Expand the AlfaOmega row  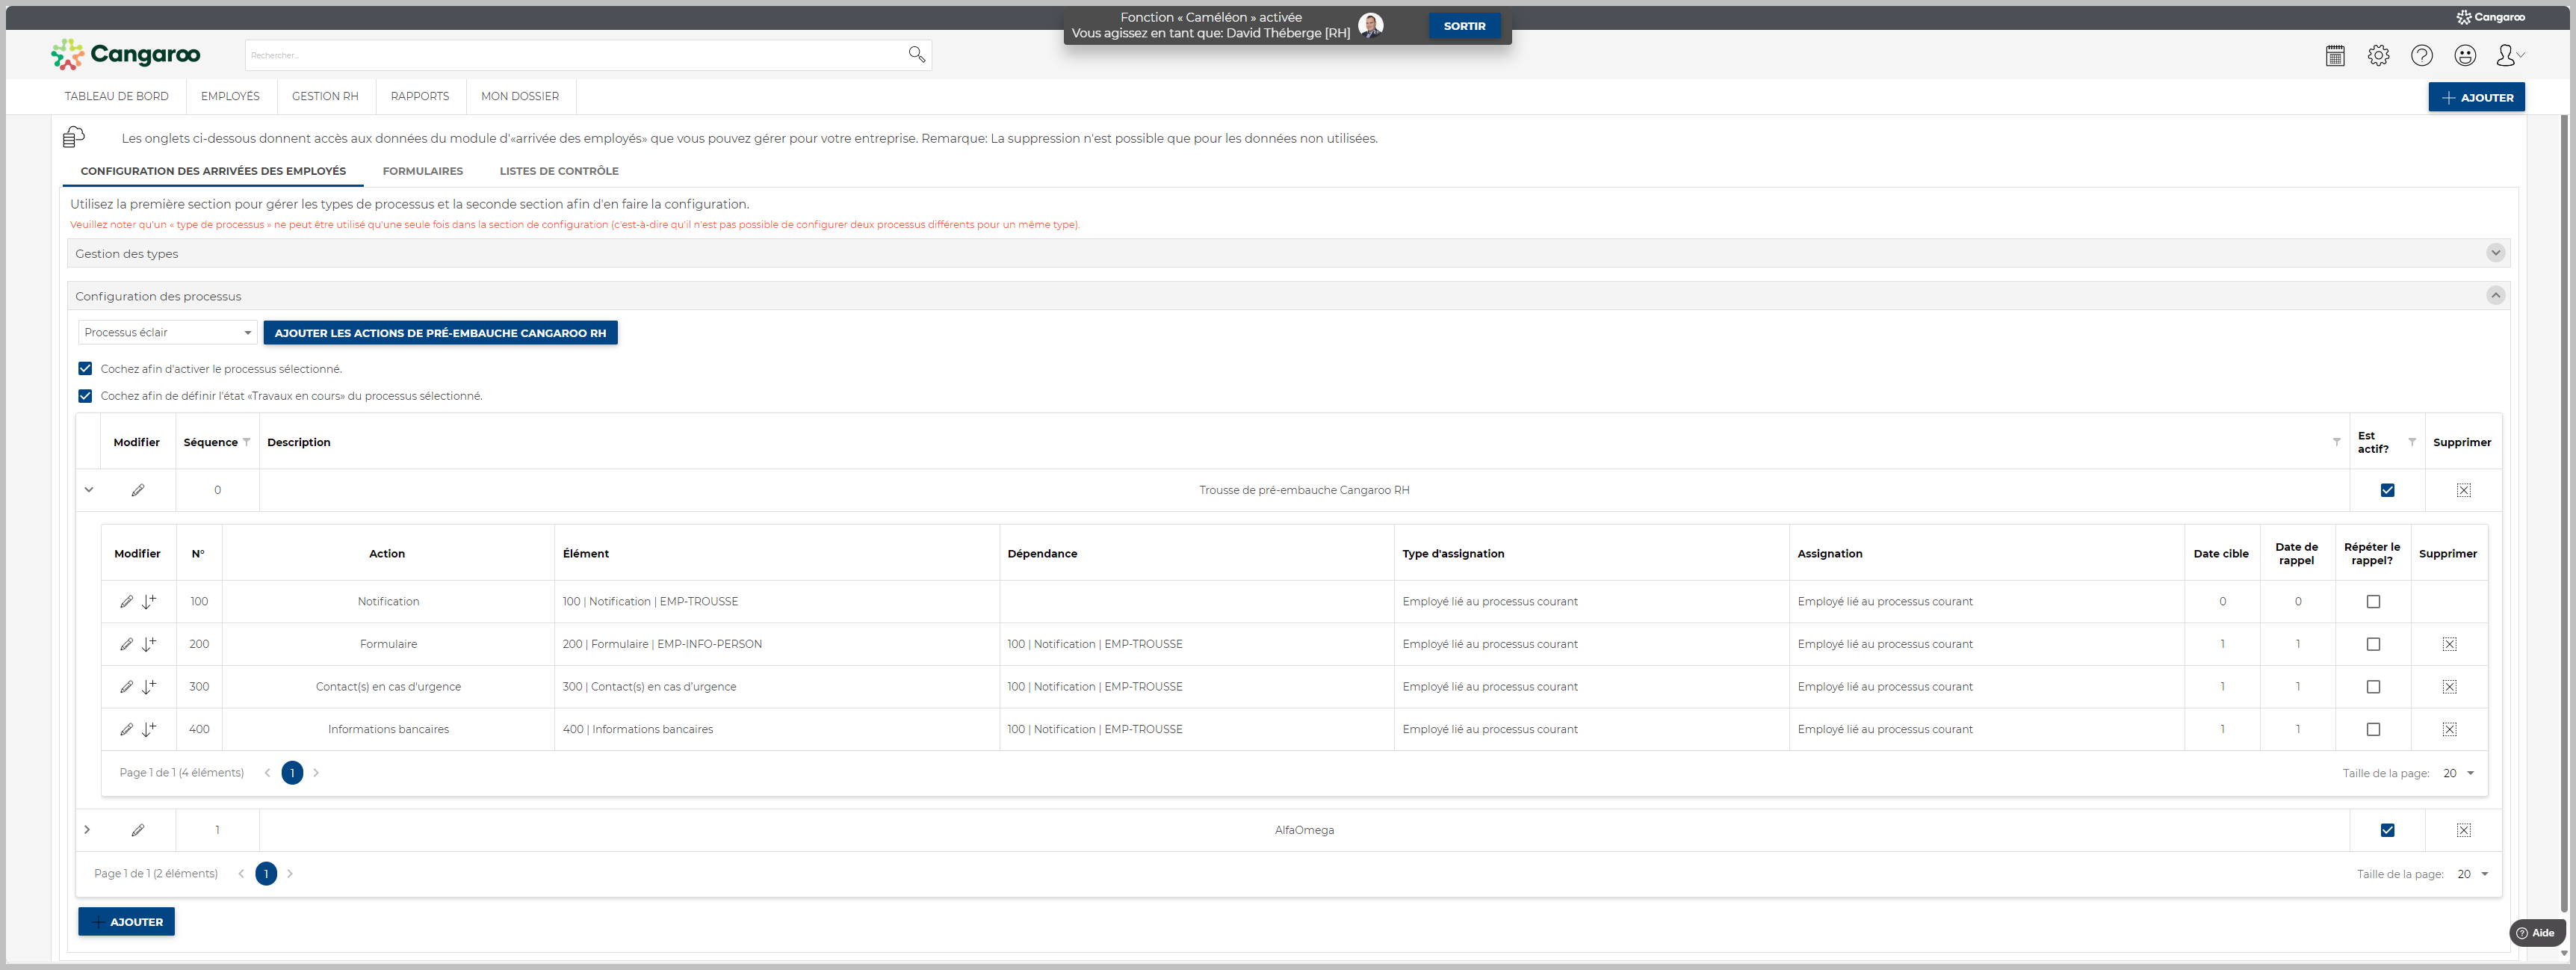[x=88, y=830]
